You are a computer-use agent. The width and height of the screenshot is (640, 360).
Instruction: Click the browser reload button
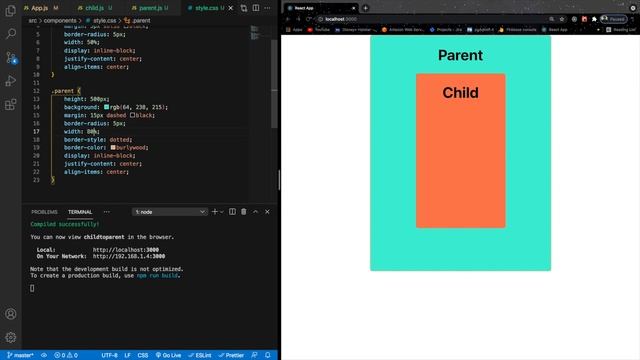[309, 19]
